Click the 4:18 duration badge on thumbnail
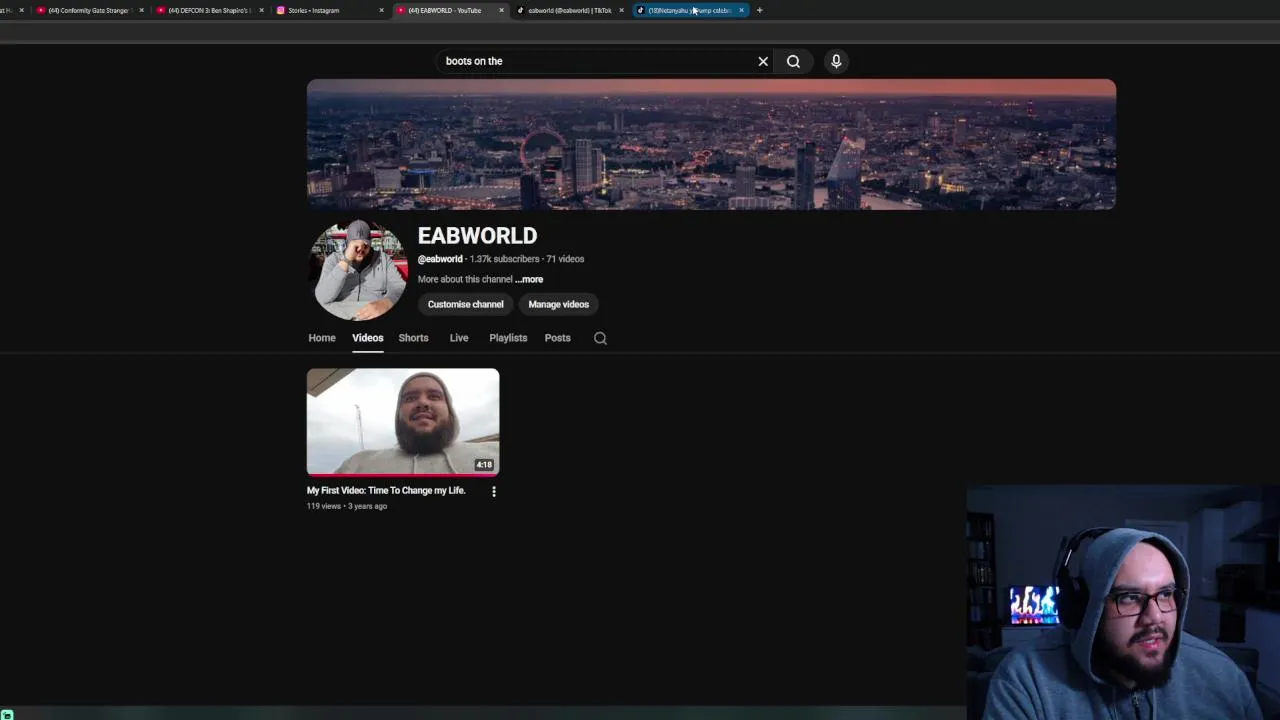 click(x=484, y=465)
